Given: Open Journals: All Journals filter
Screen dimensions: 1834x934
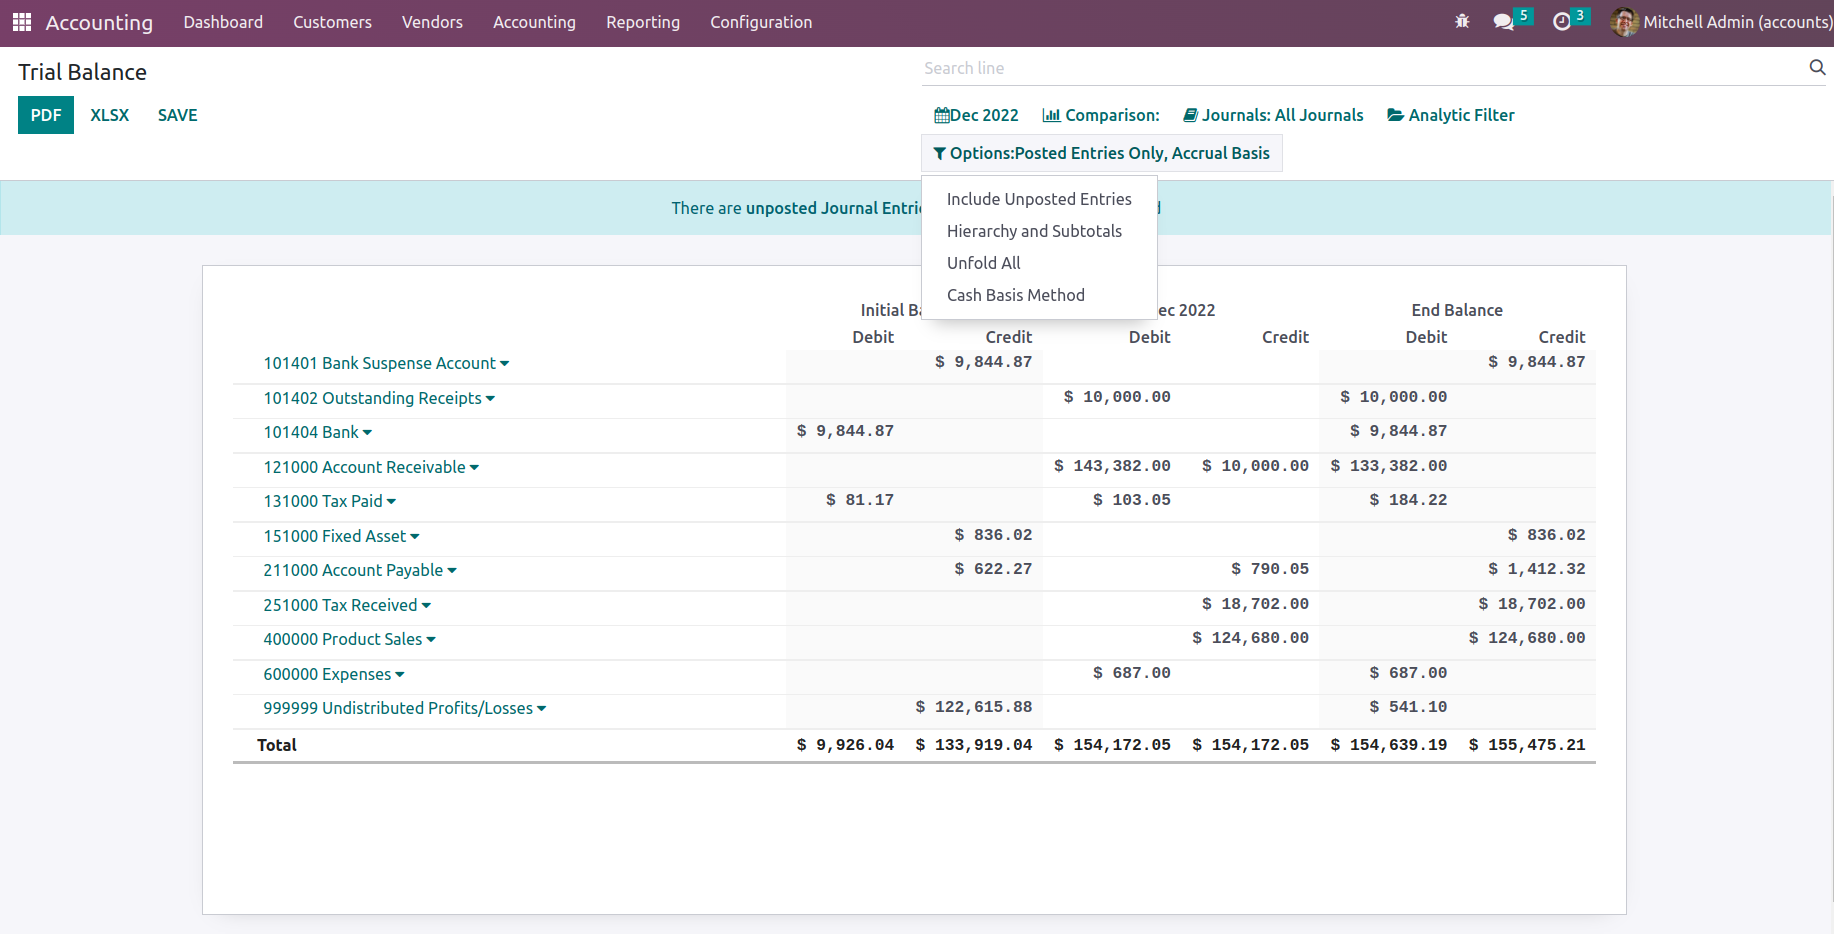Looking at the screenshot, I should point(1273,115).
